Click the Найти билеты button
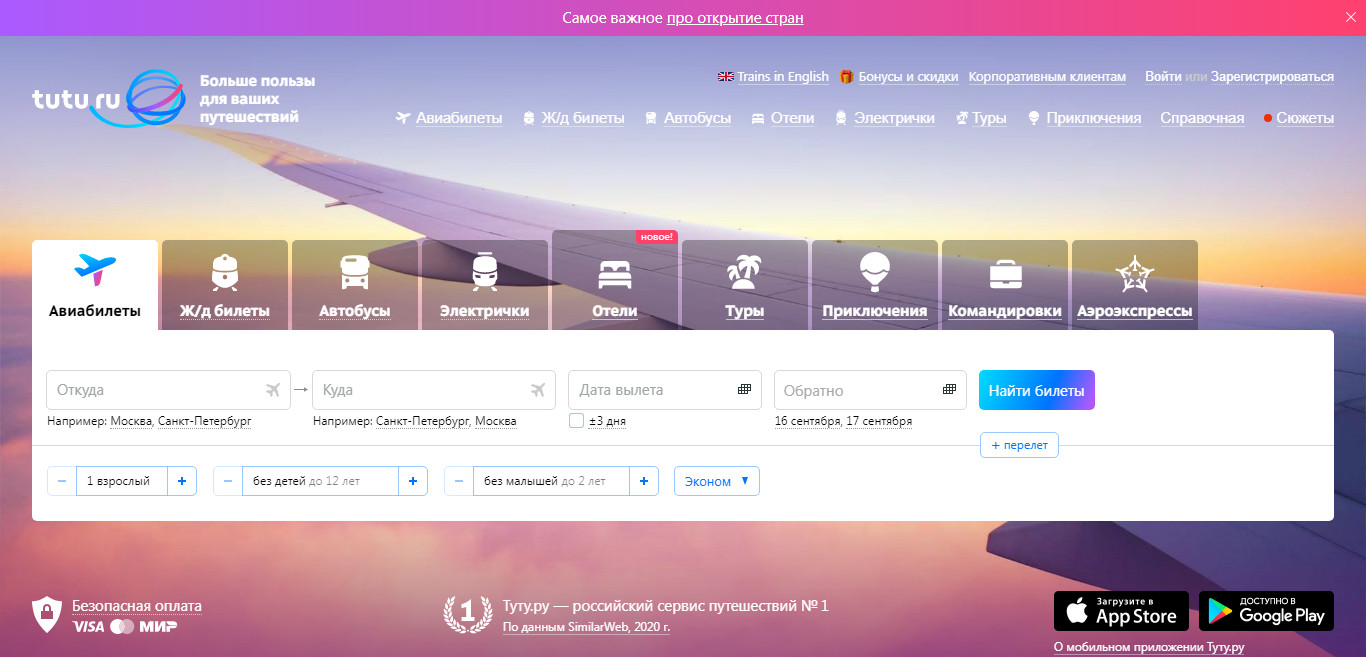Image resolution: width=1366 pixels, height=657 pixels. point(1037,390)
